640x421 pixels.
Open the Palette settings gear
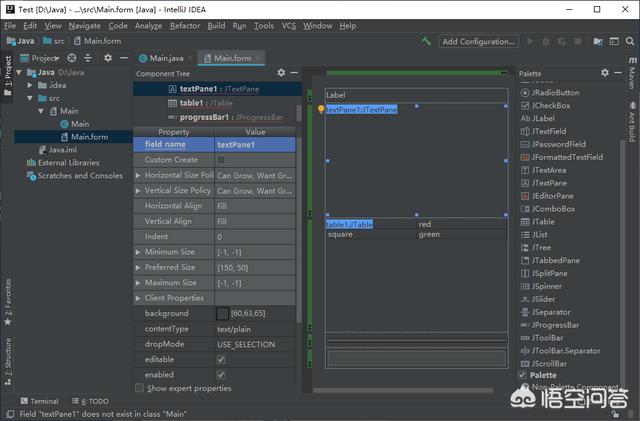(x=605, y=73)
